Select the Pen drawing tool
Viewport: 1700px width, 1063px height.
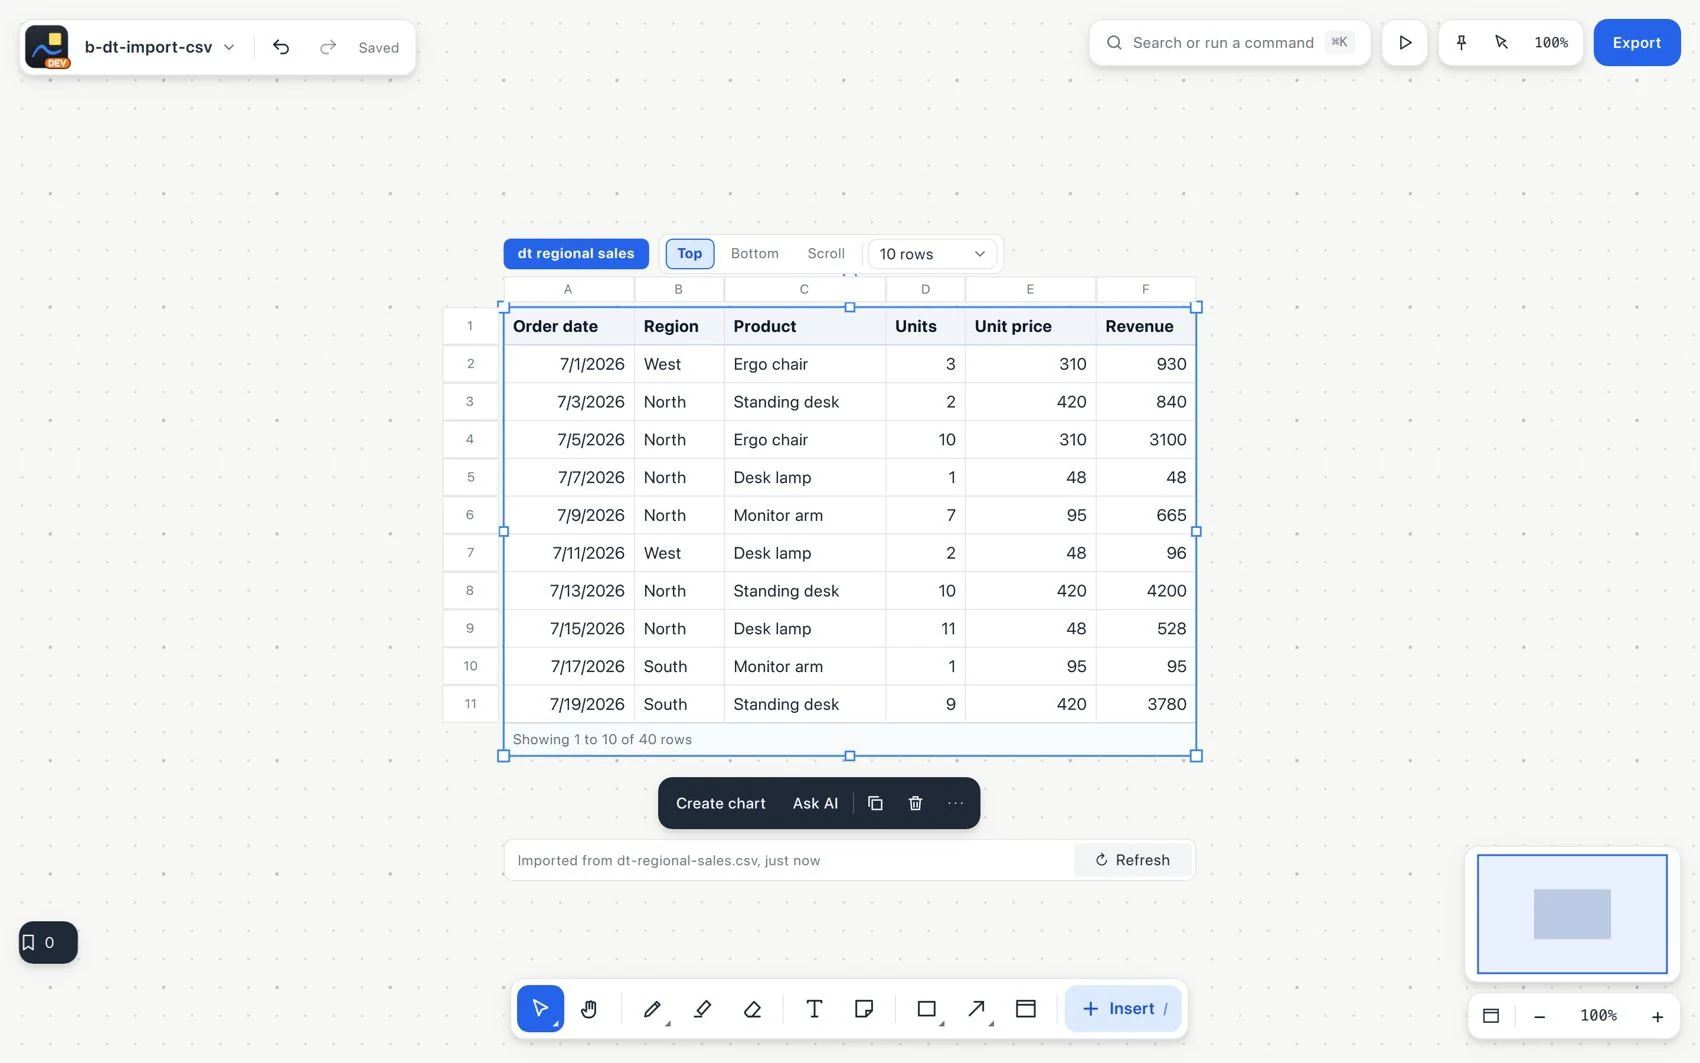652,1008
